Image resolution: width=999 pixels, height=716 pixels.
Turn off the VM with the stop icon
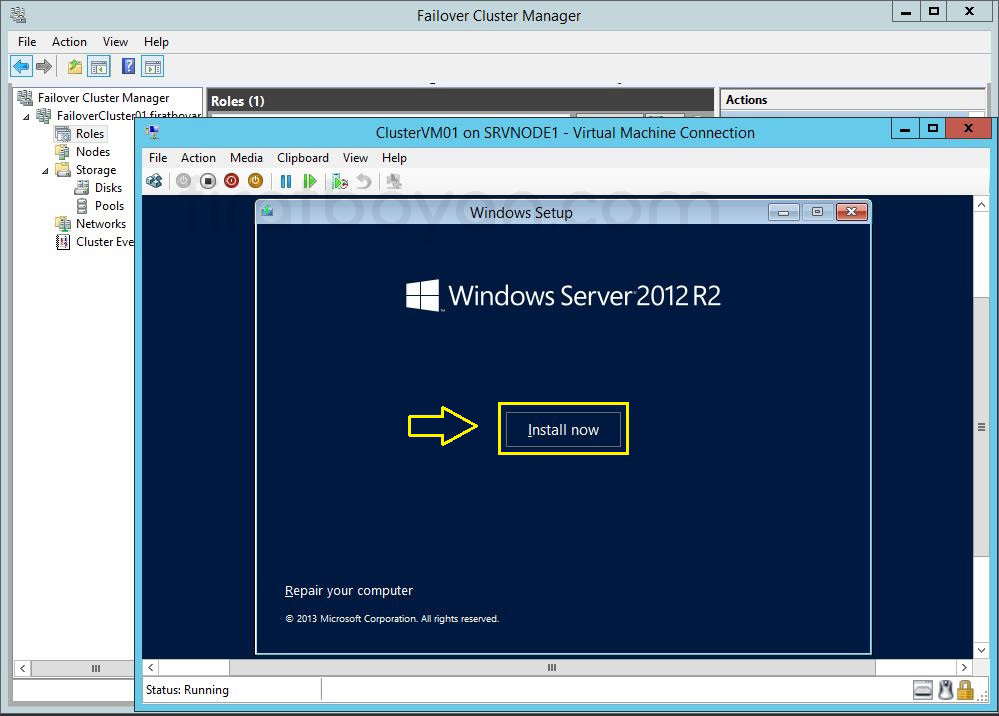pyautogui.click(x=208, y=182)
